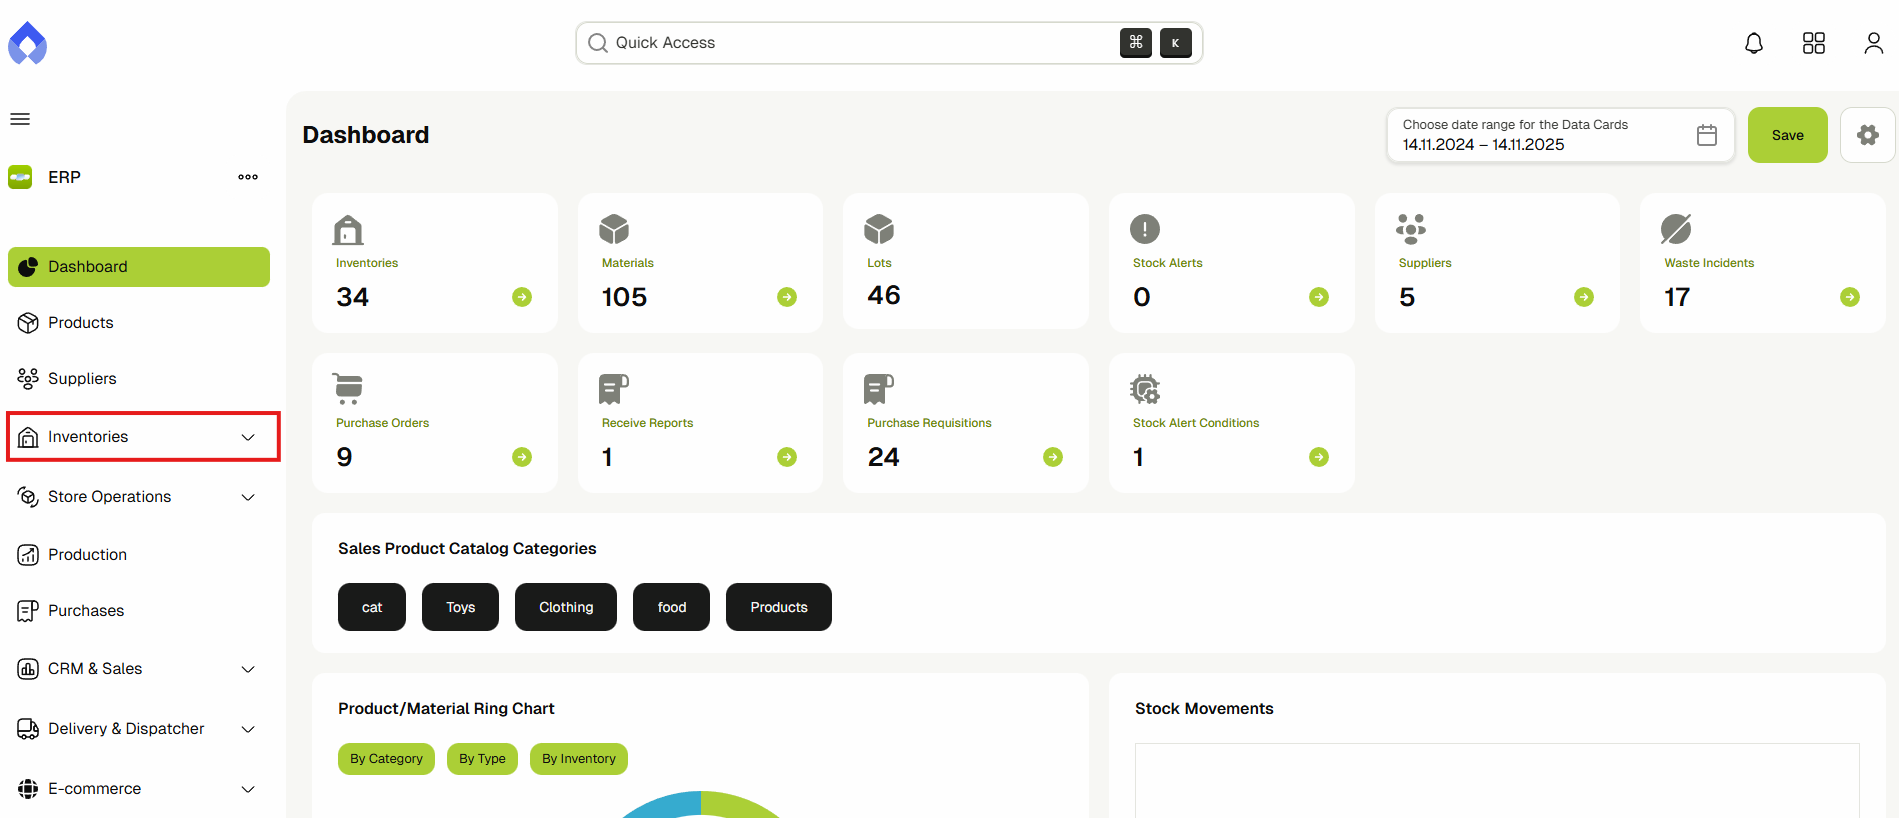
Task: Go to Purchases in the sidebar
Action: click(86, 611)
